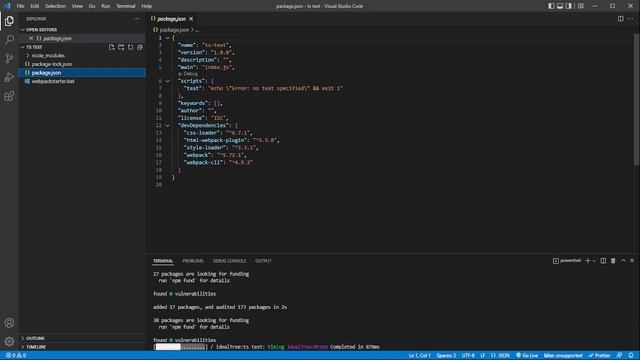Customize layout from title bar icon
This screenshot has height=360, width=640.
point(581,6)
